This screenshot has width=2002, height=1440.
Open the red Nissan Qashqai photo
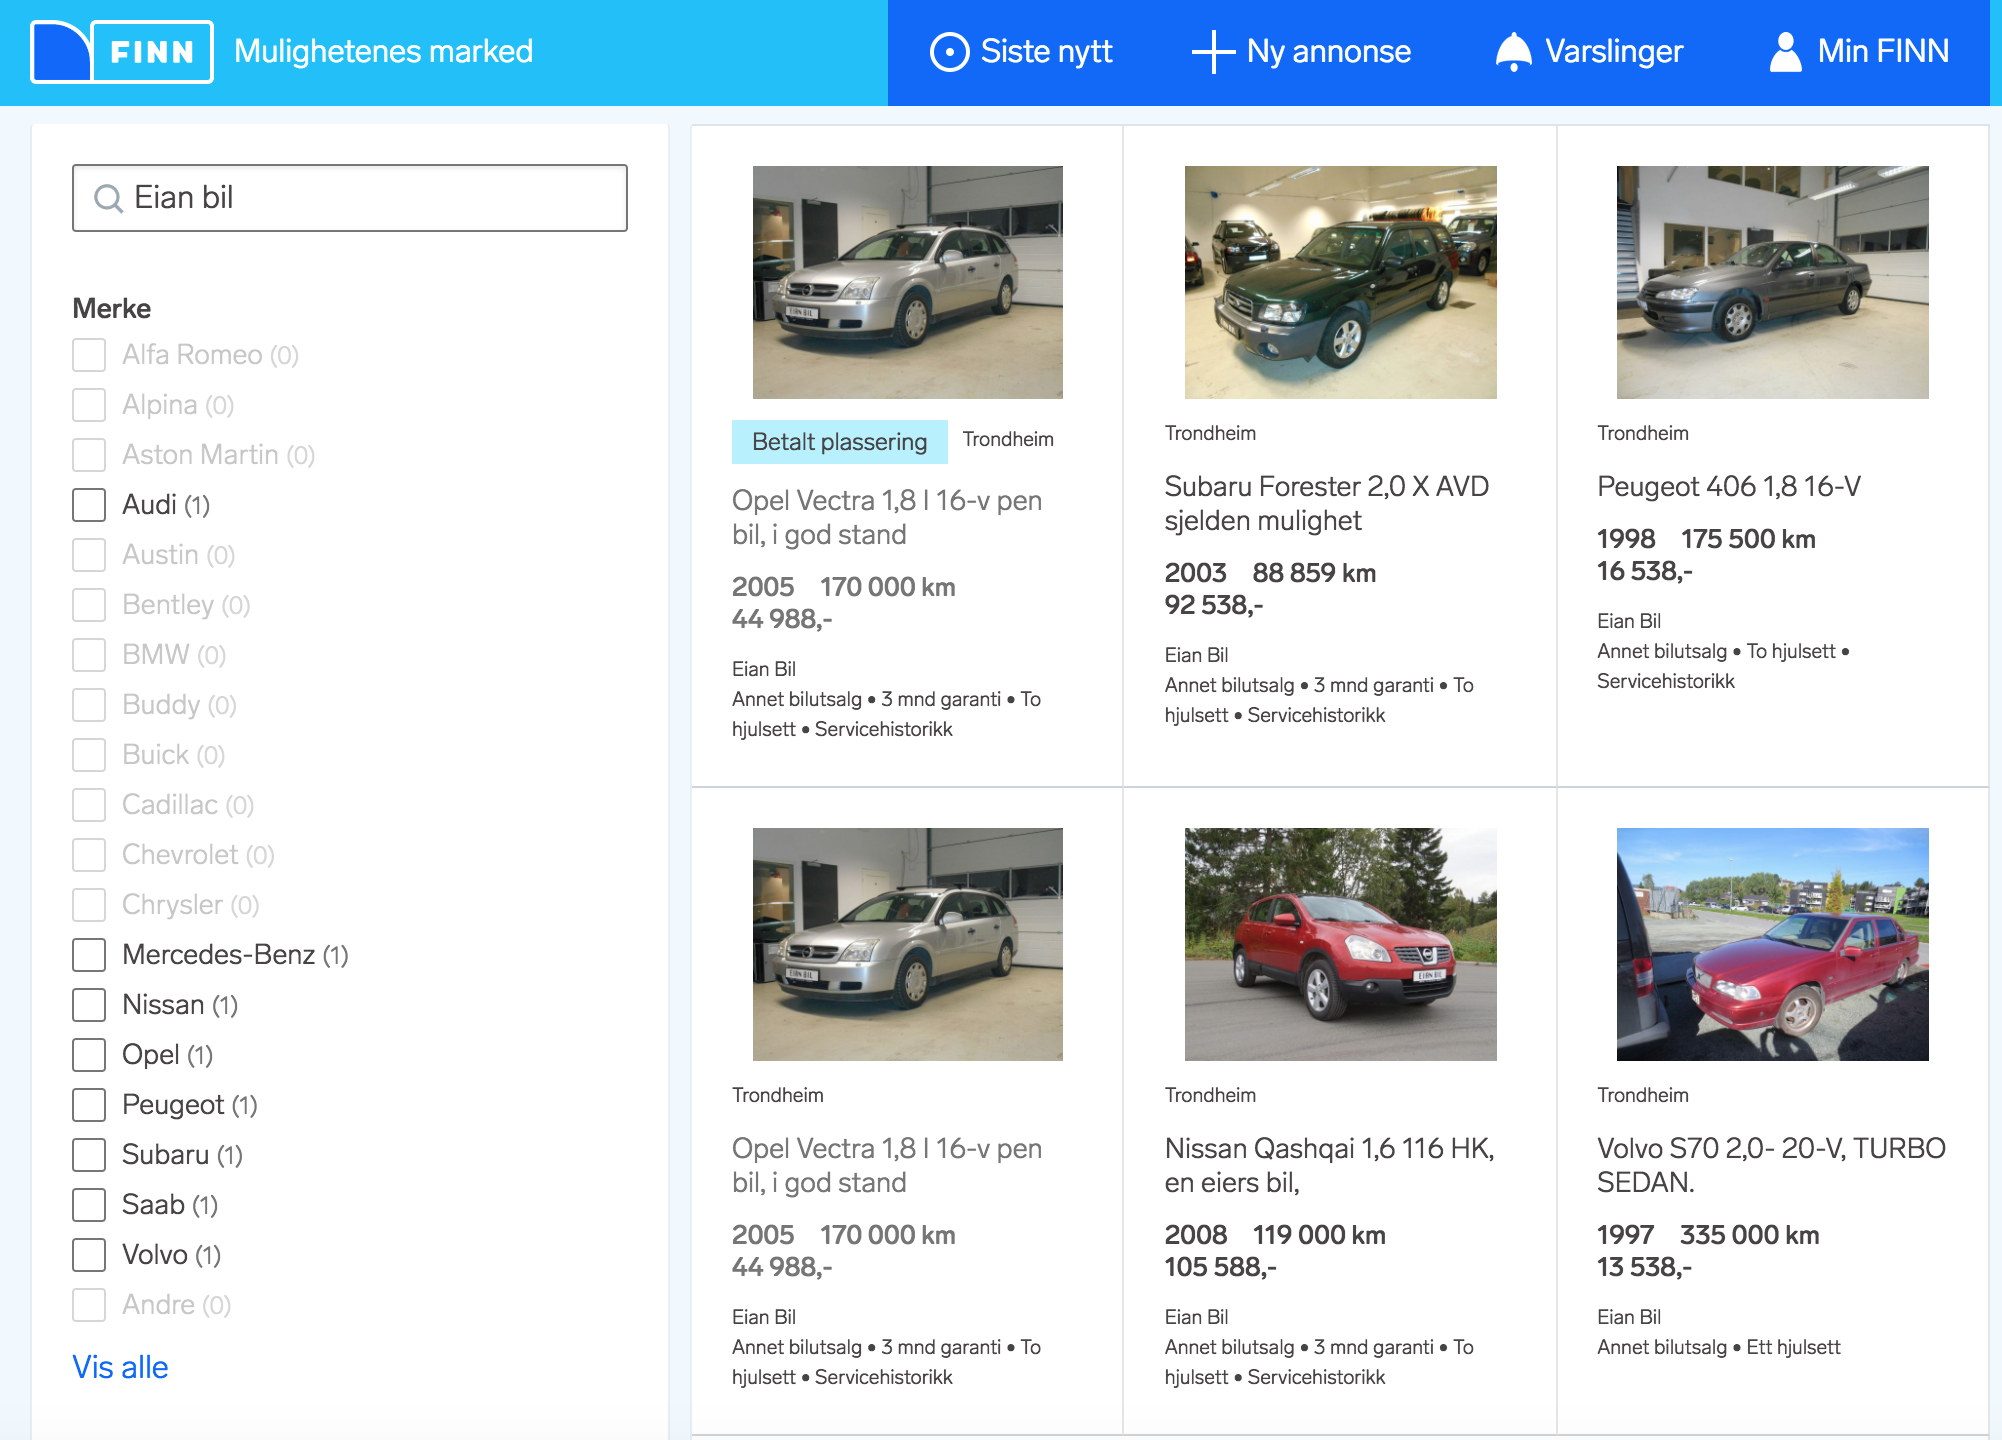(1340, 944)
